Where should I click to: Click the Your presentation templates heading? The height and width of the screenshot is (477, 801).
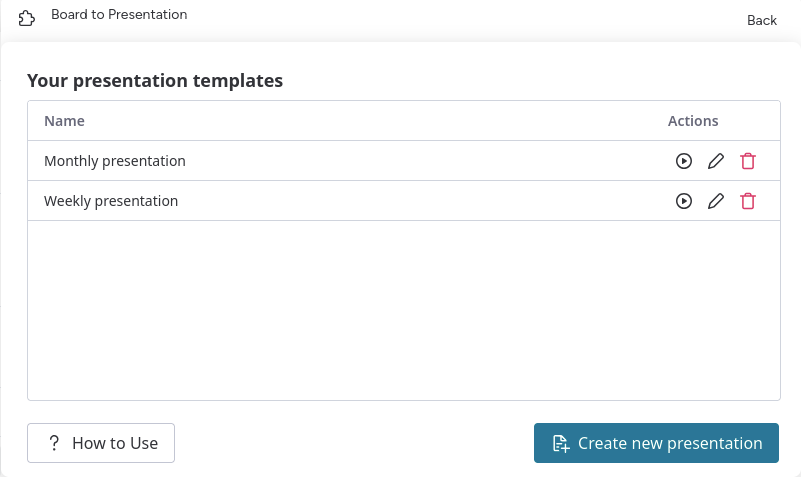(155, 81)
